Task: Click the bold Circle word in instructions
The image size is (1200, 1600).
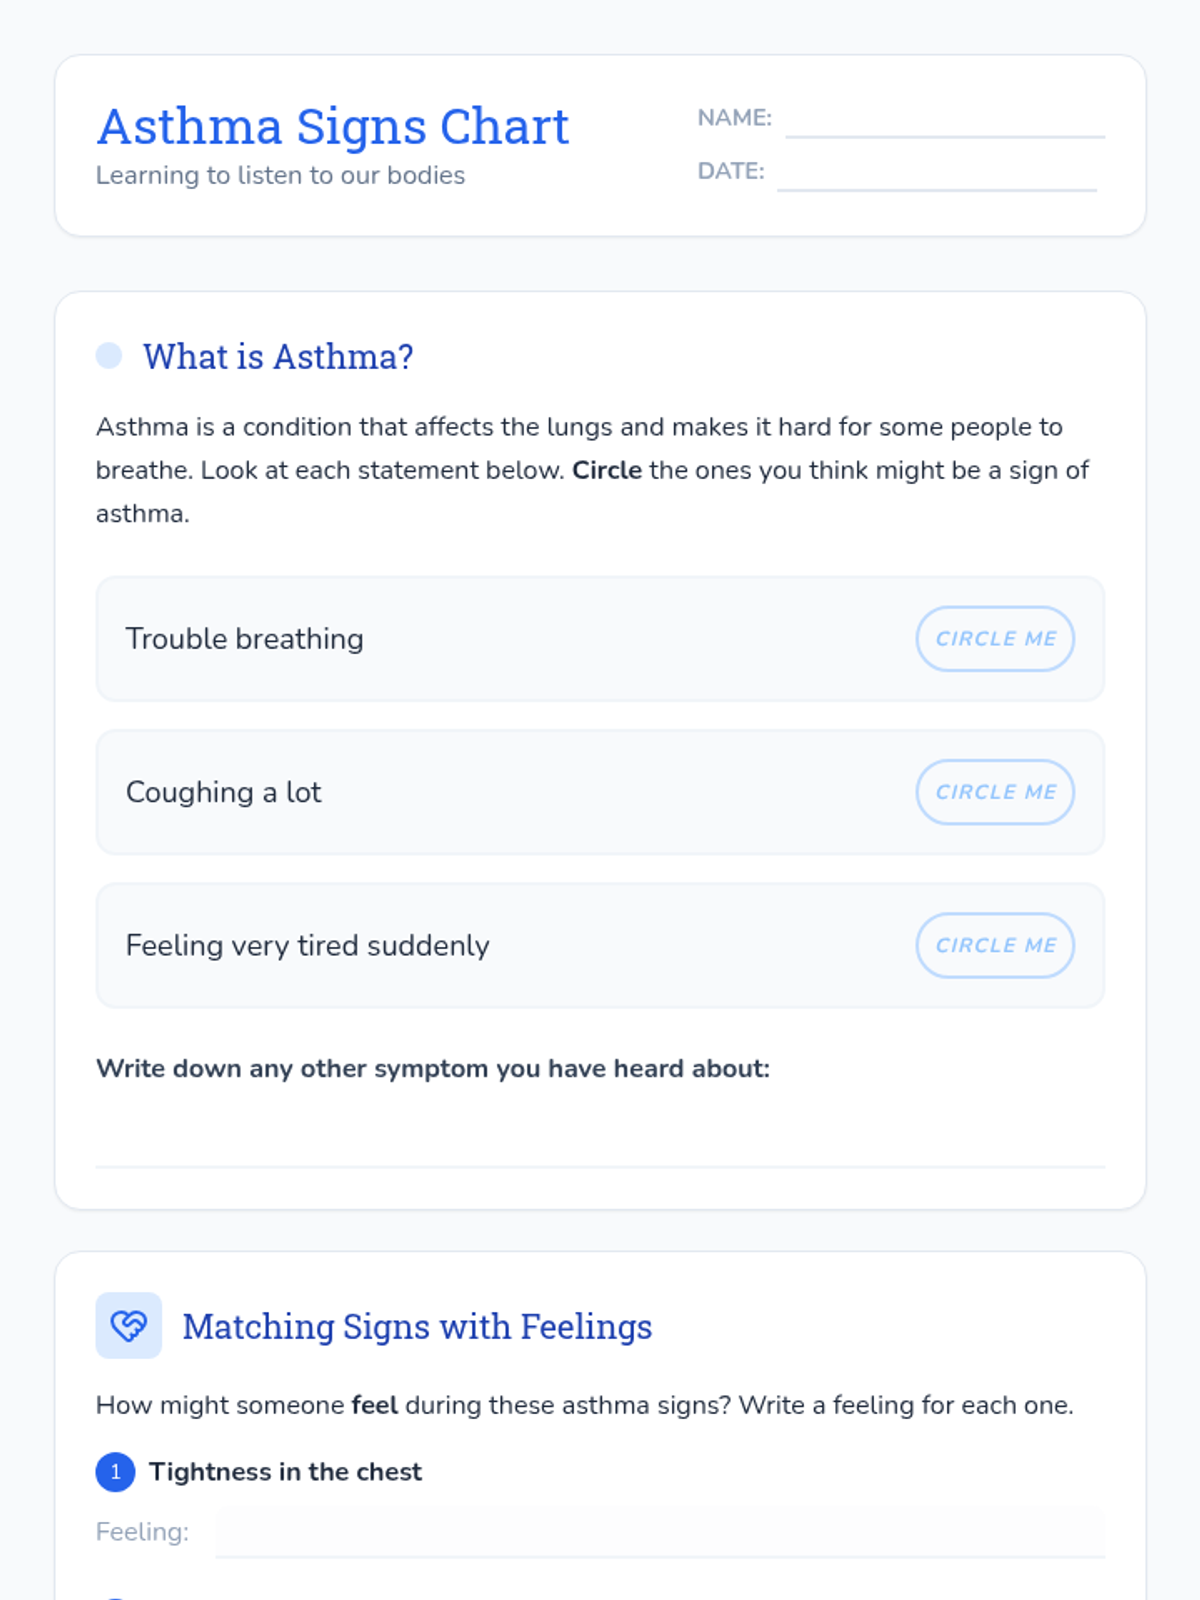Action: pos(606,470)
